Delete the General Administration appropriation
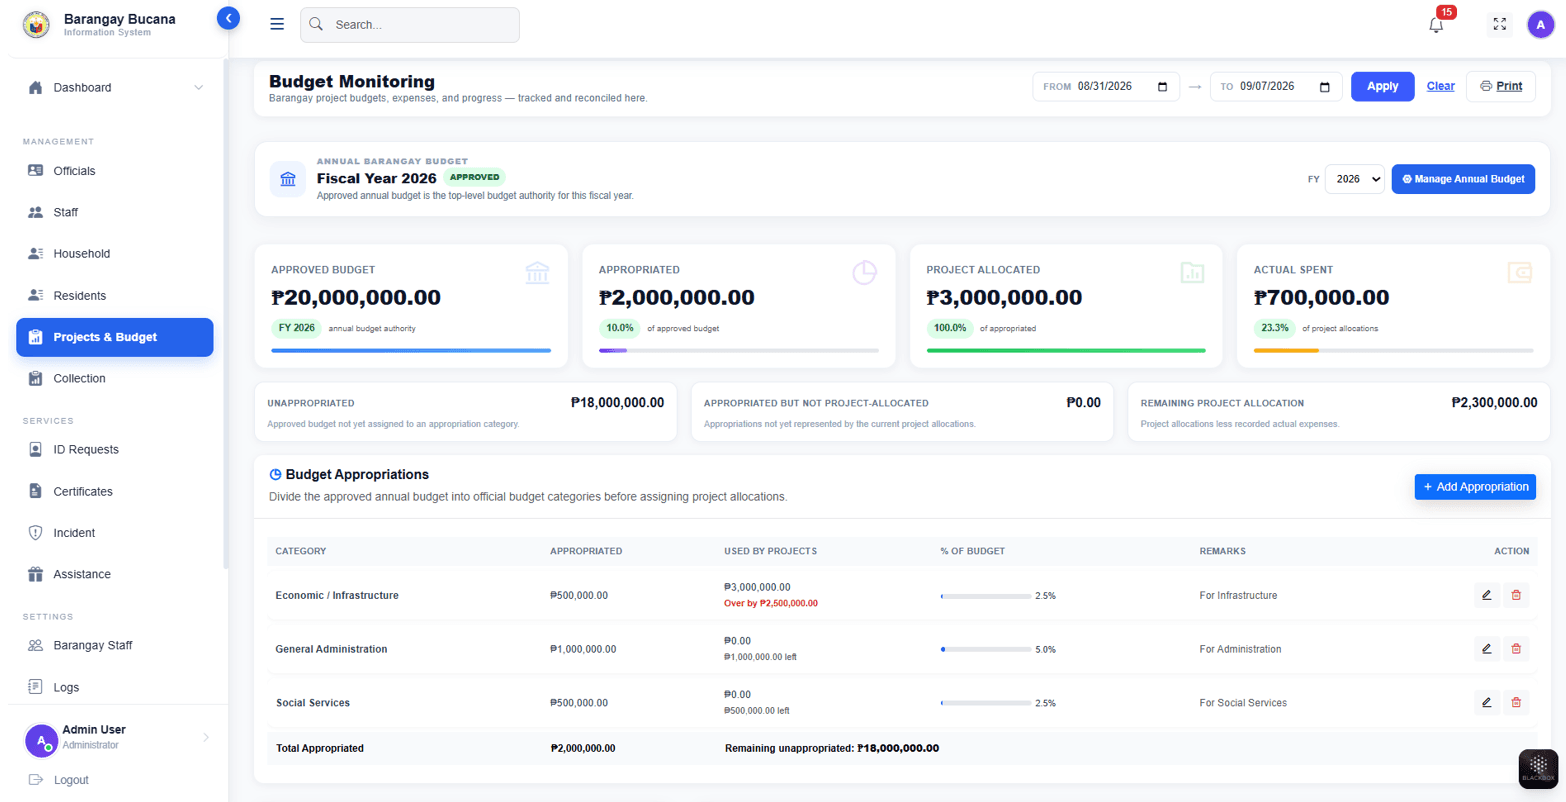Image resolution: width=1566 pixels, height=802 pixels. [x=1516, y=649]
